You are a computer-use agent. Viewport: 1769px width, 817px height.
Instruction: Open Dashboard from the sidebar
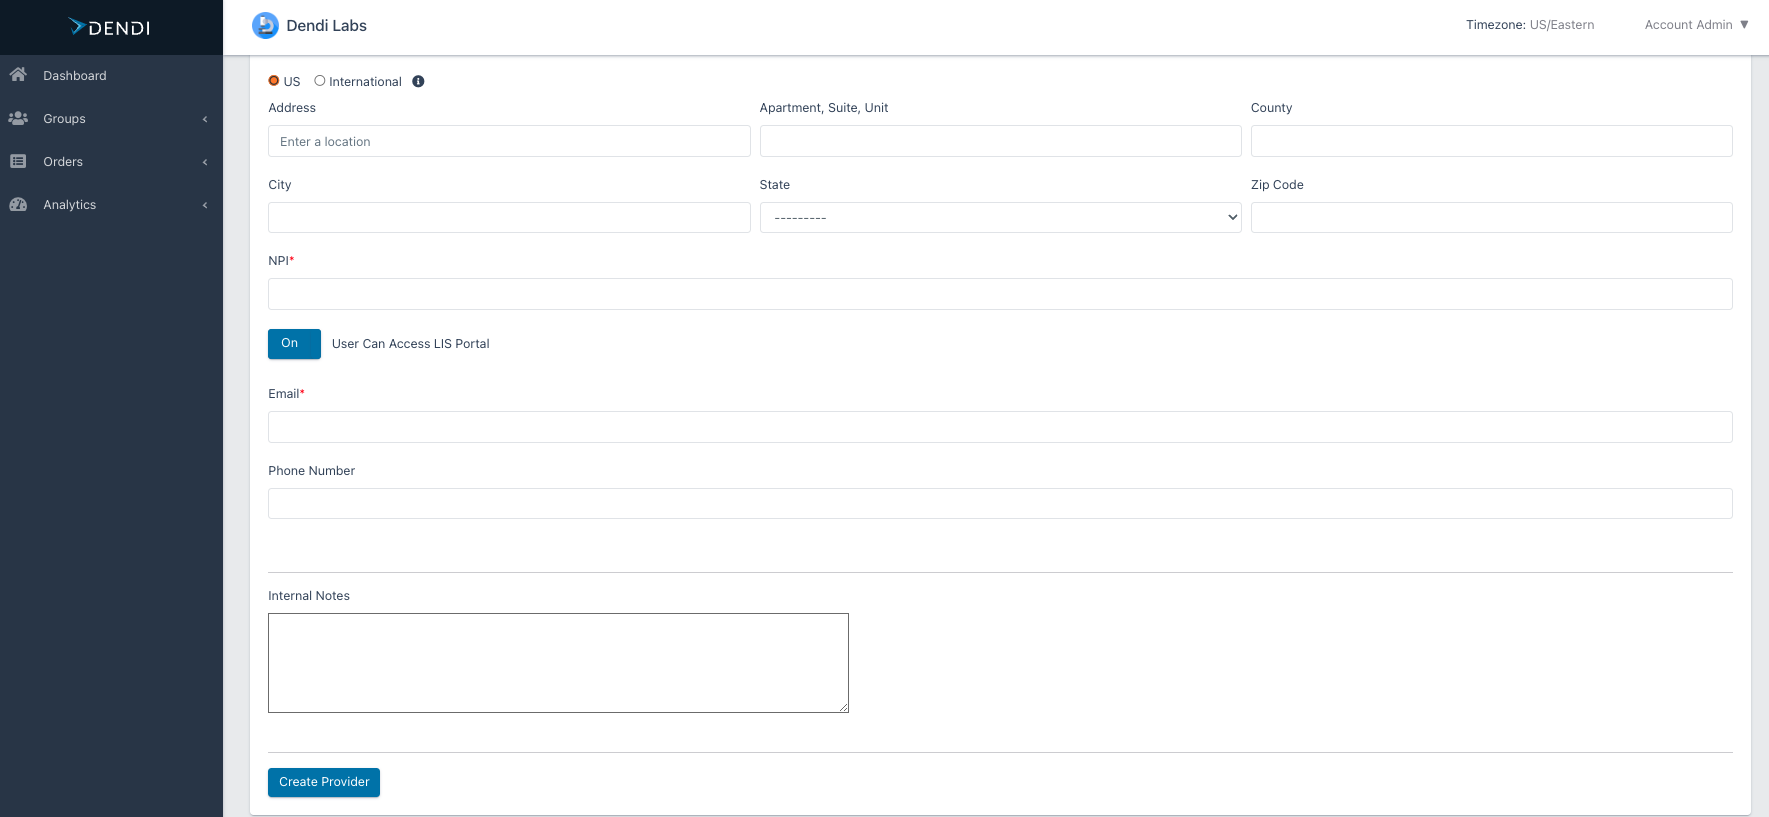click(111, 76)
